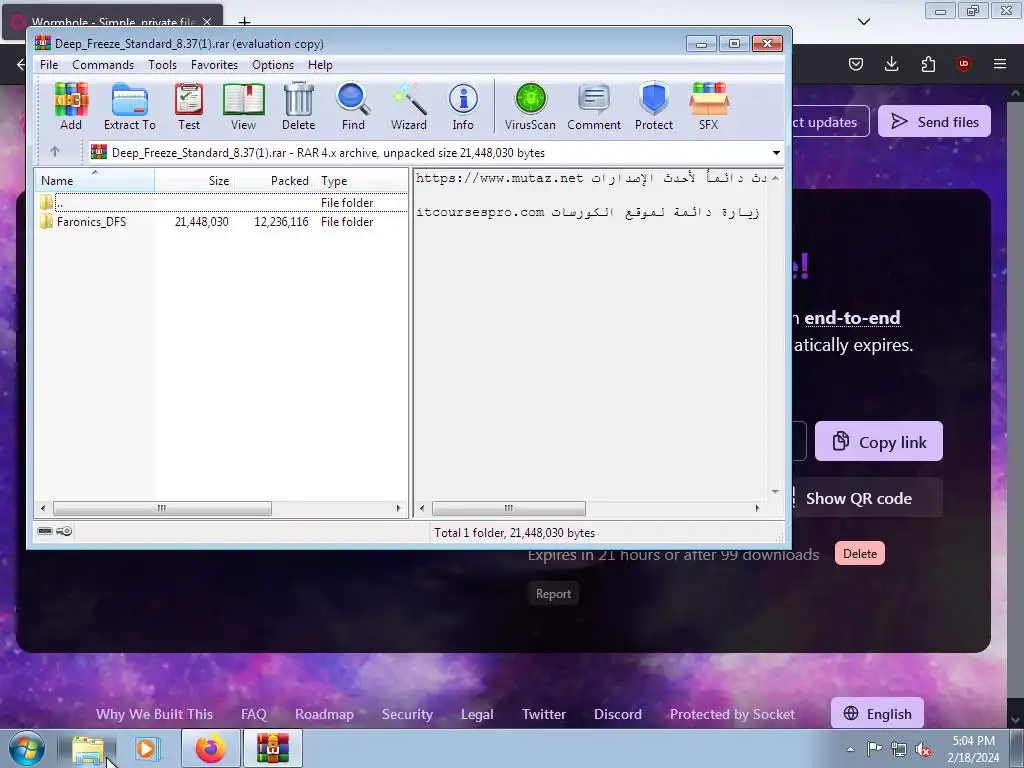Open Windows Media Player taskbar icon
1024x768 pixels.
148,749
